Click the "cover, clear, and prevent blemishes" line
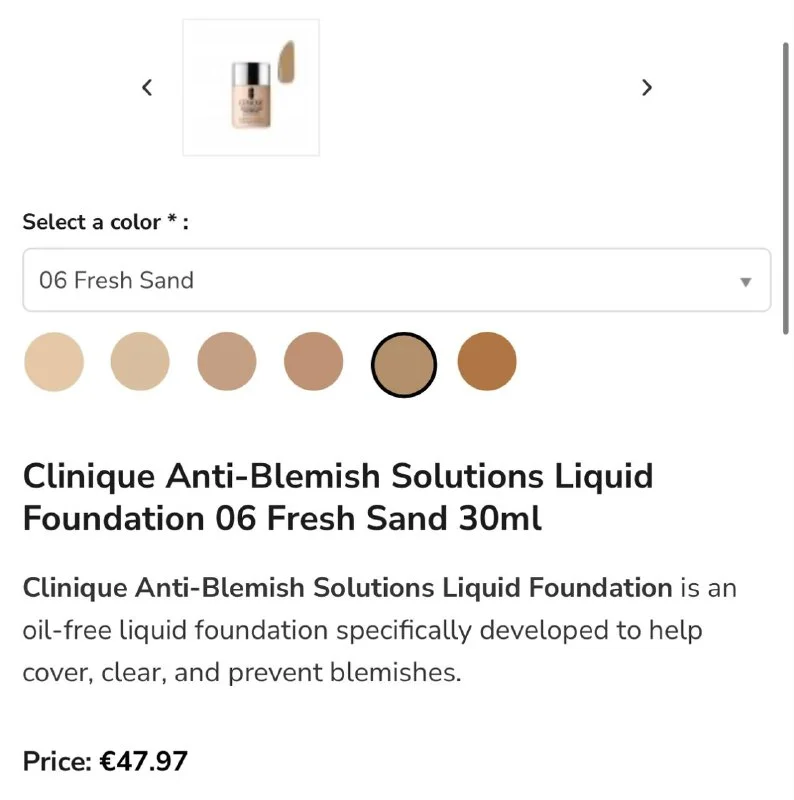Screen dimensions: 794x800 click(242, 673)
